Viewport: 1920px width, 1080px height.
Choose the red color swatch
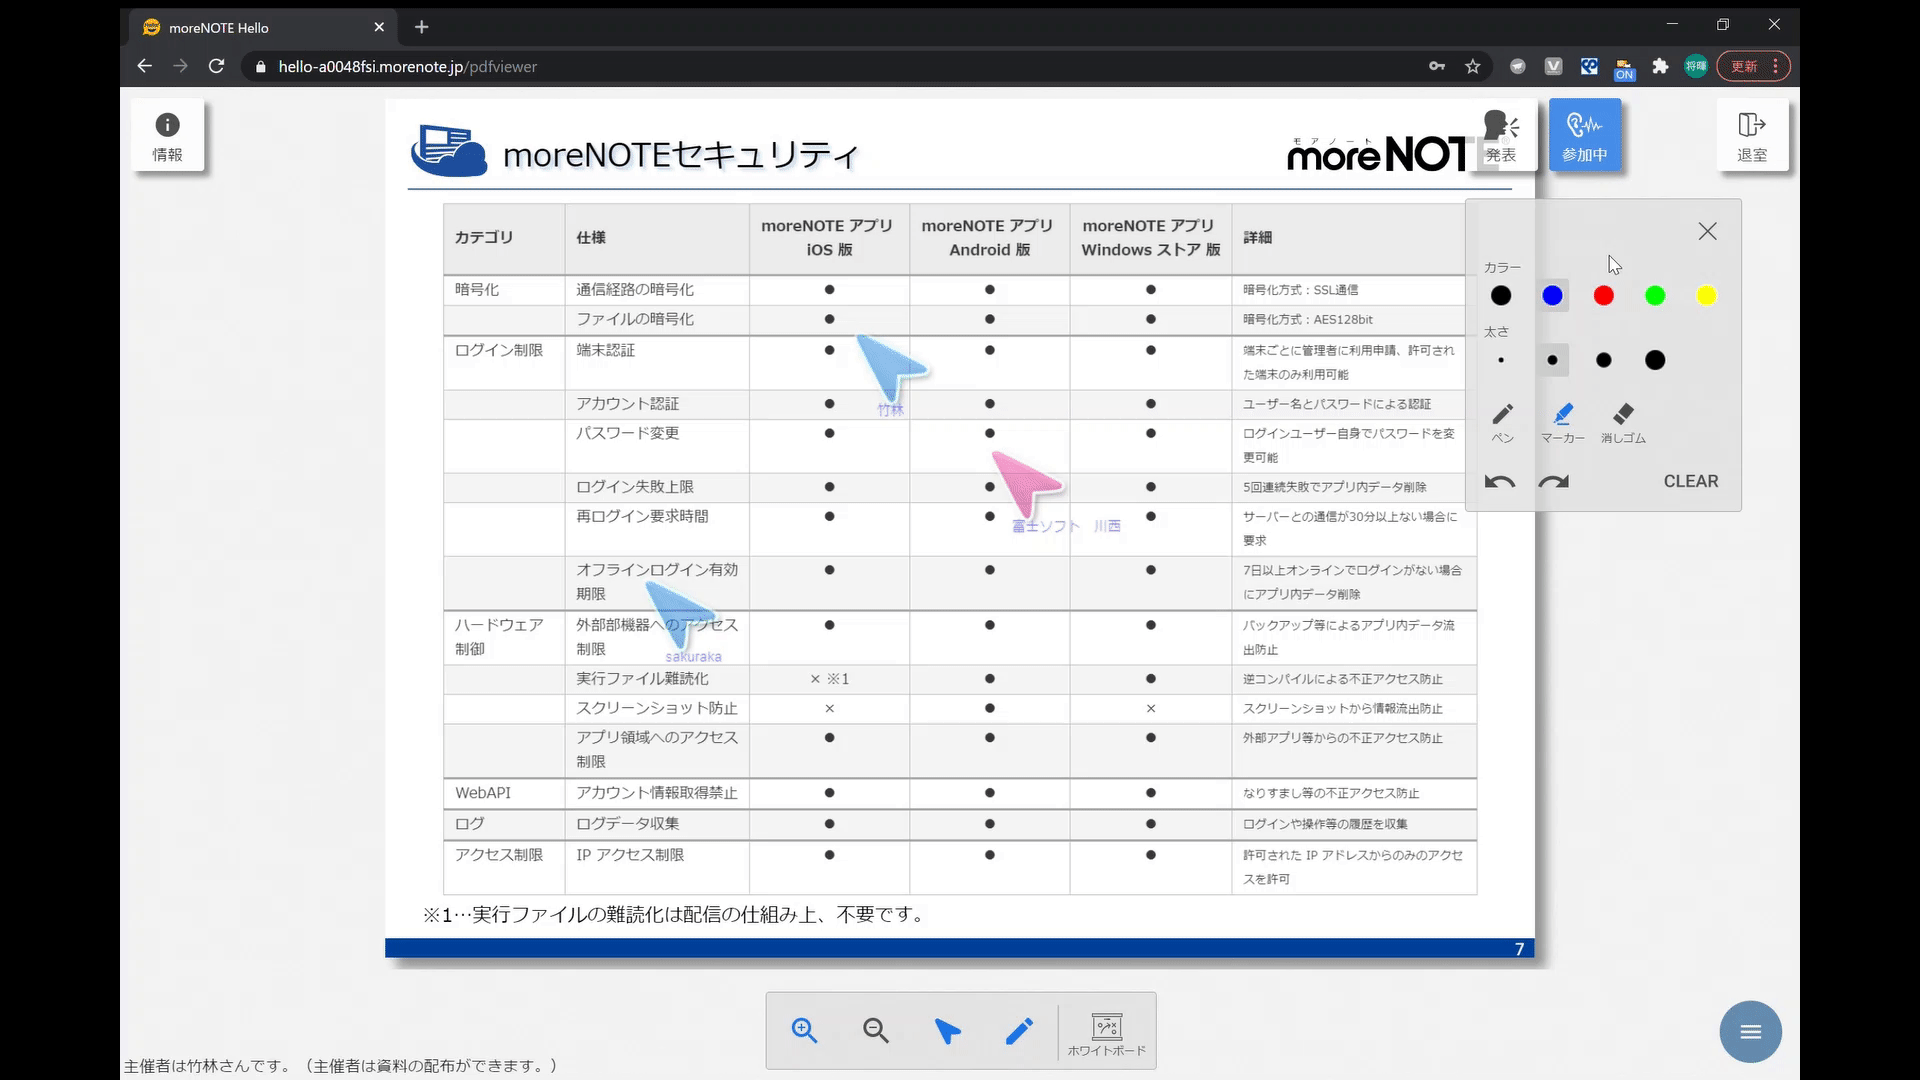pyautogui.click(x=1604, y=296)
